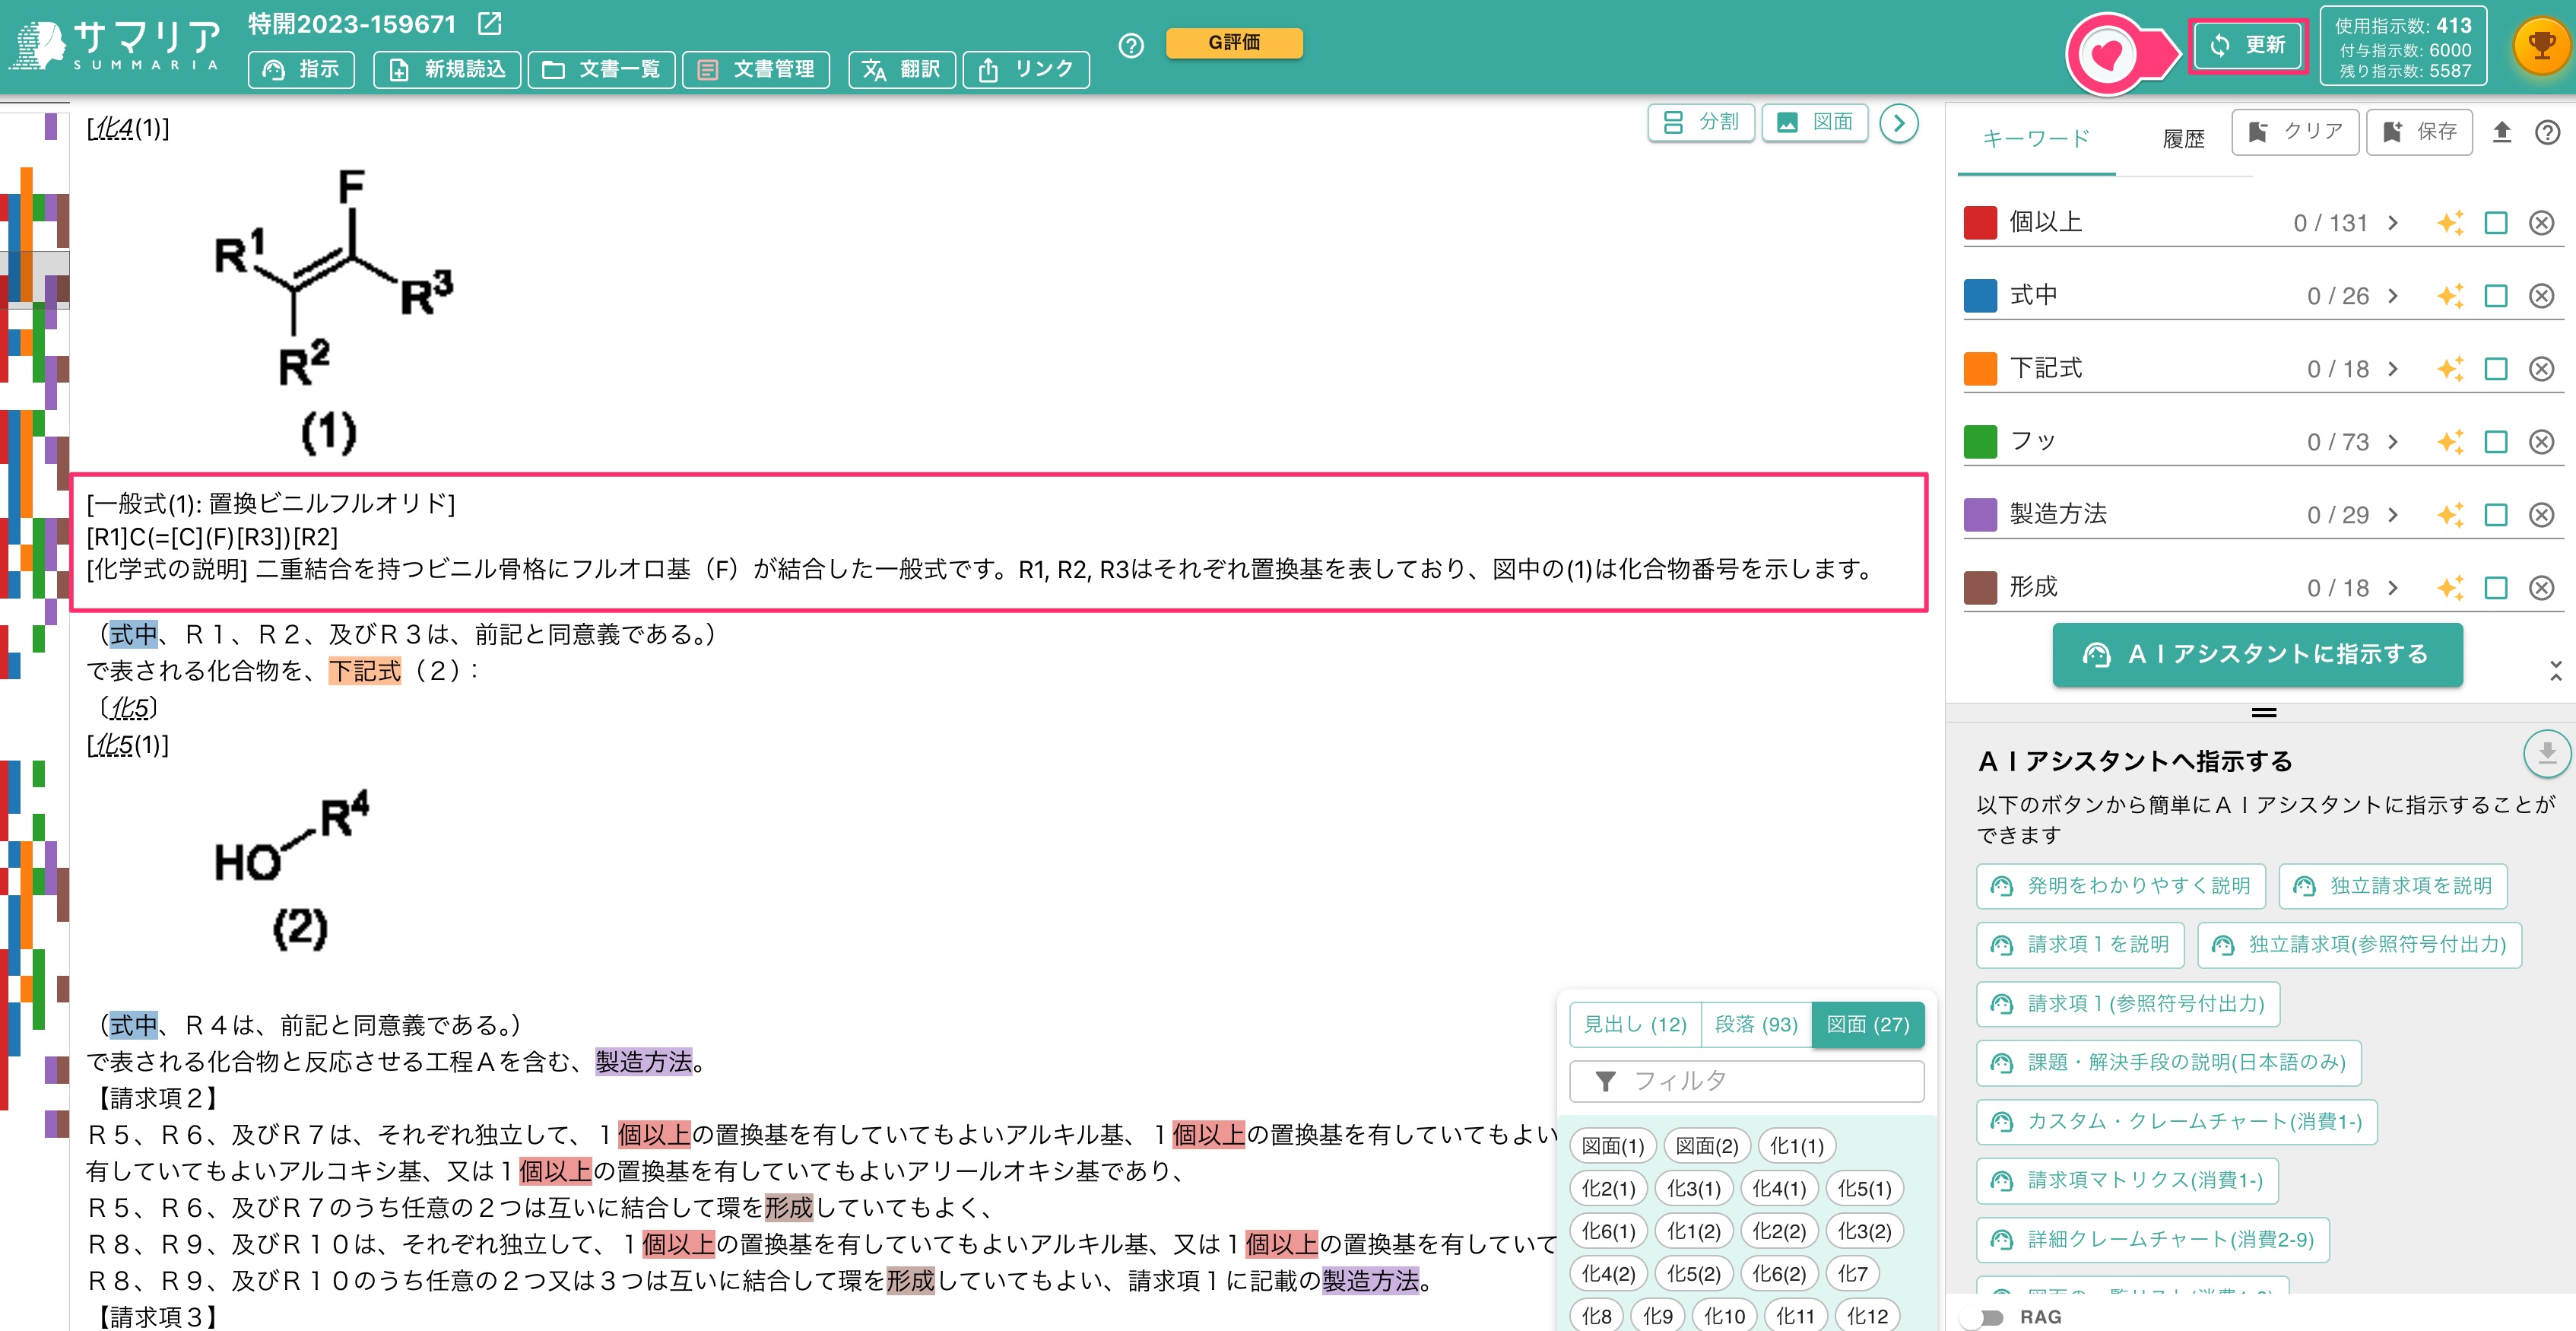Remove keyword フッ with its X icon
The height and width of the screenshot is (1331, 2576).
pos(2541,442)
